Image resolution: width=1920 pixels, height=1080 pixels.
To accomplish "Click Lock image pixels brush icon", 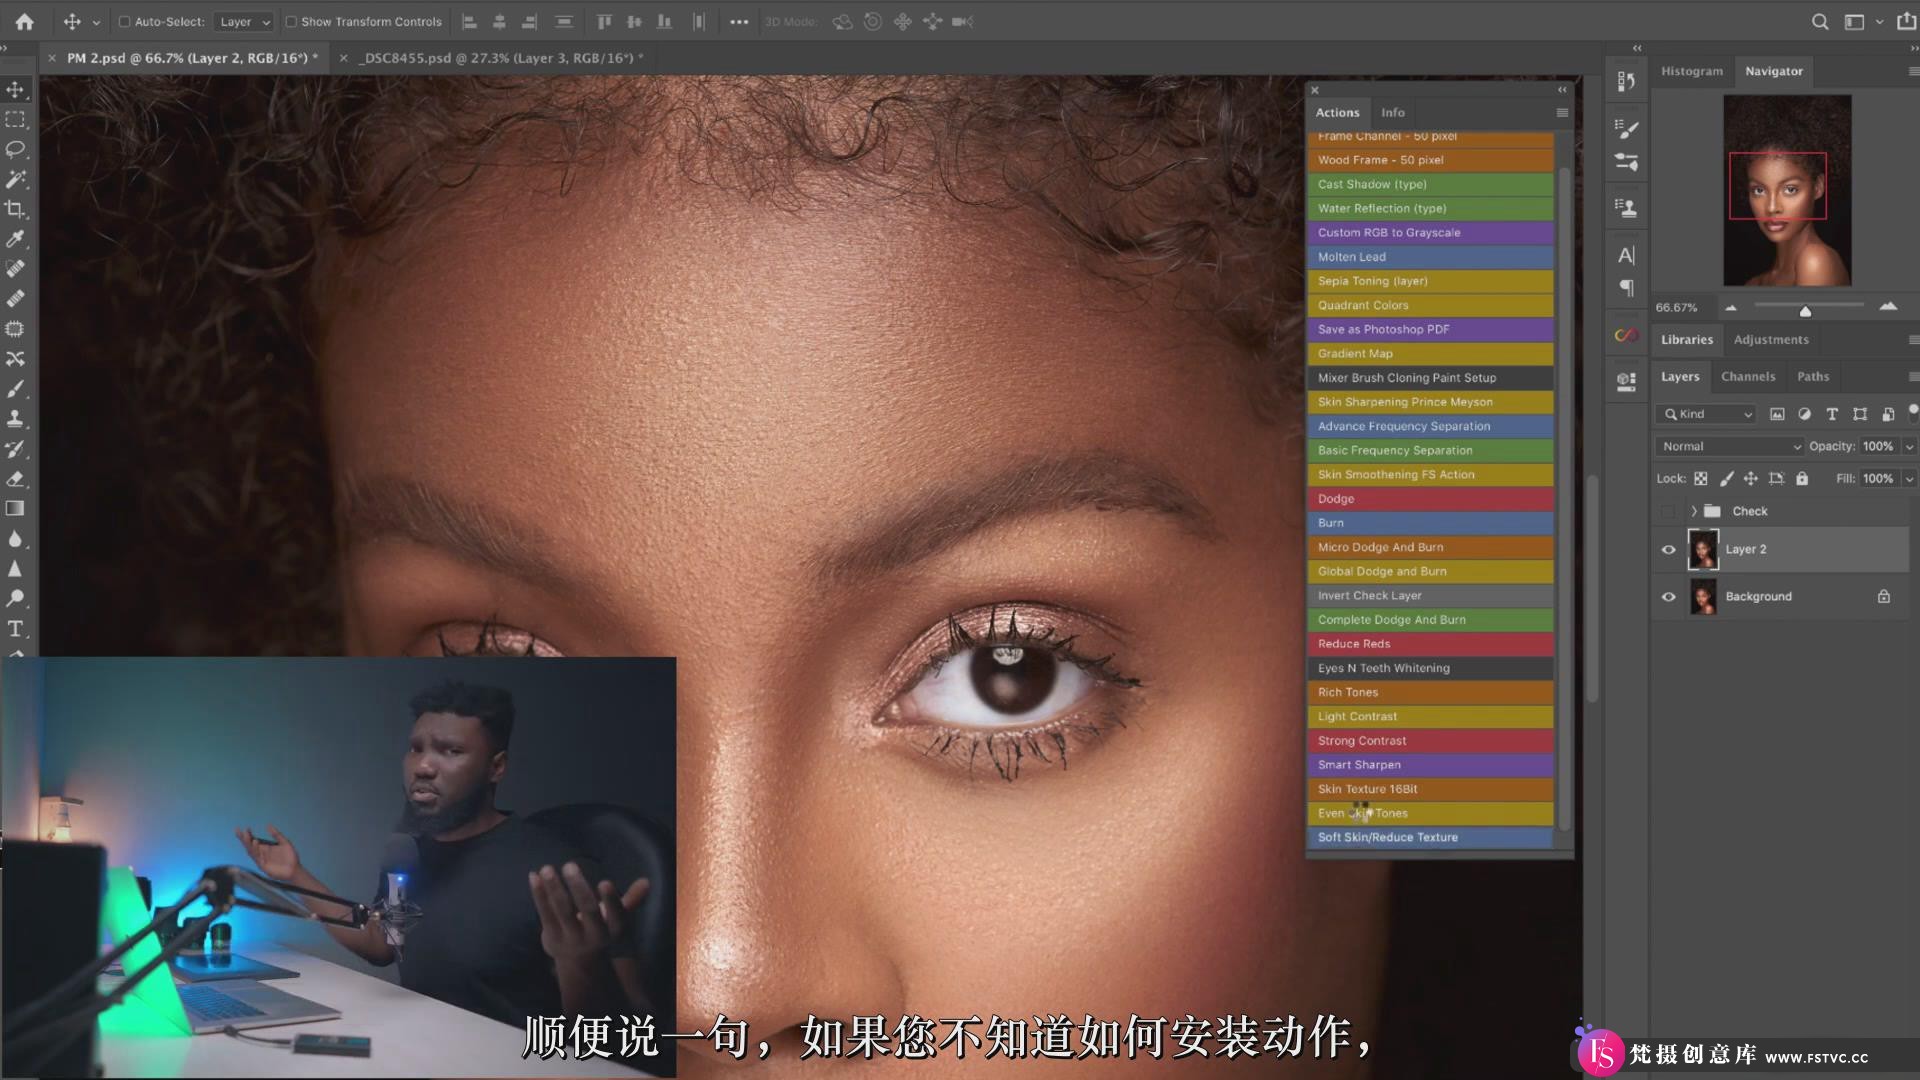I will [1726, 479].
